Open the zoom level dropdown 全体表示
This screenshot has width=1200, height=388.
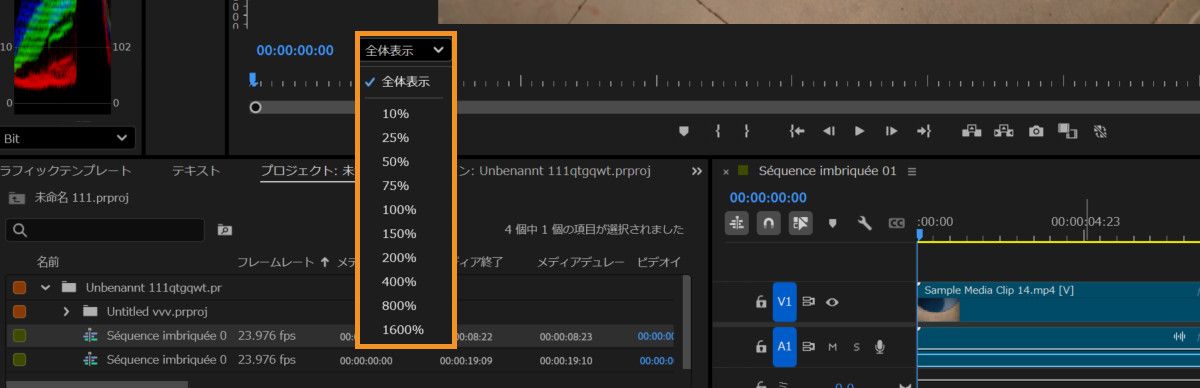click(405, 50)
